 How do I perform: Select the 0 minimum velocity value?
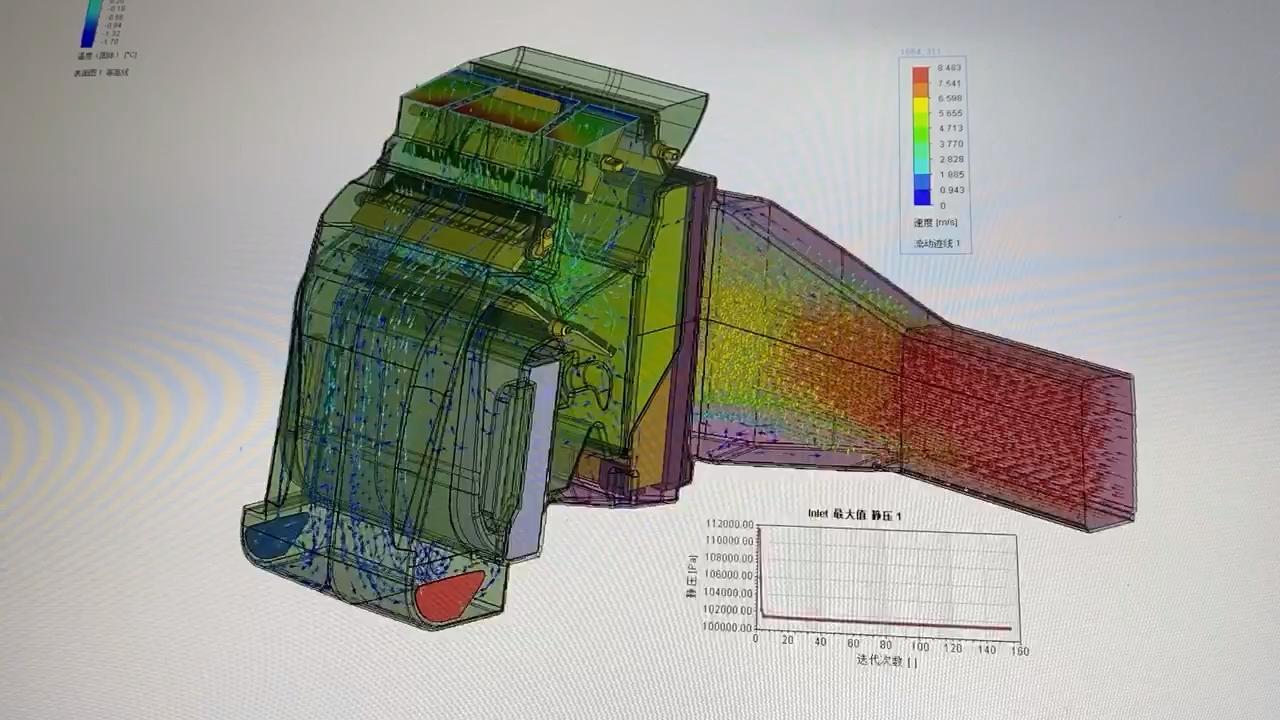coord(942,205)
